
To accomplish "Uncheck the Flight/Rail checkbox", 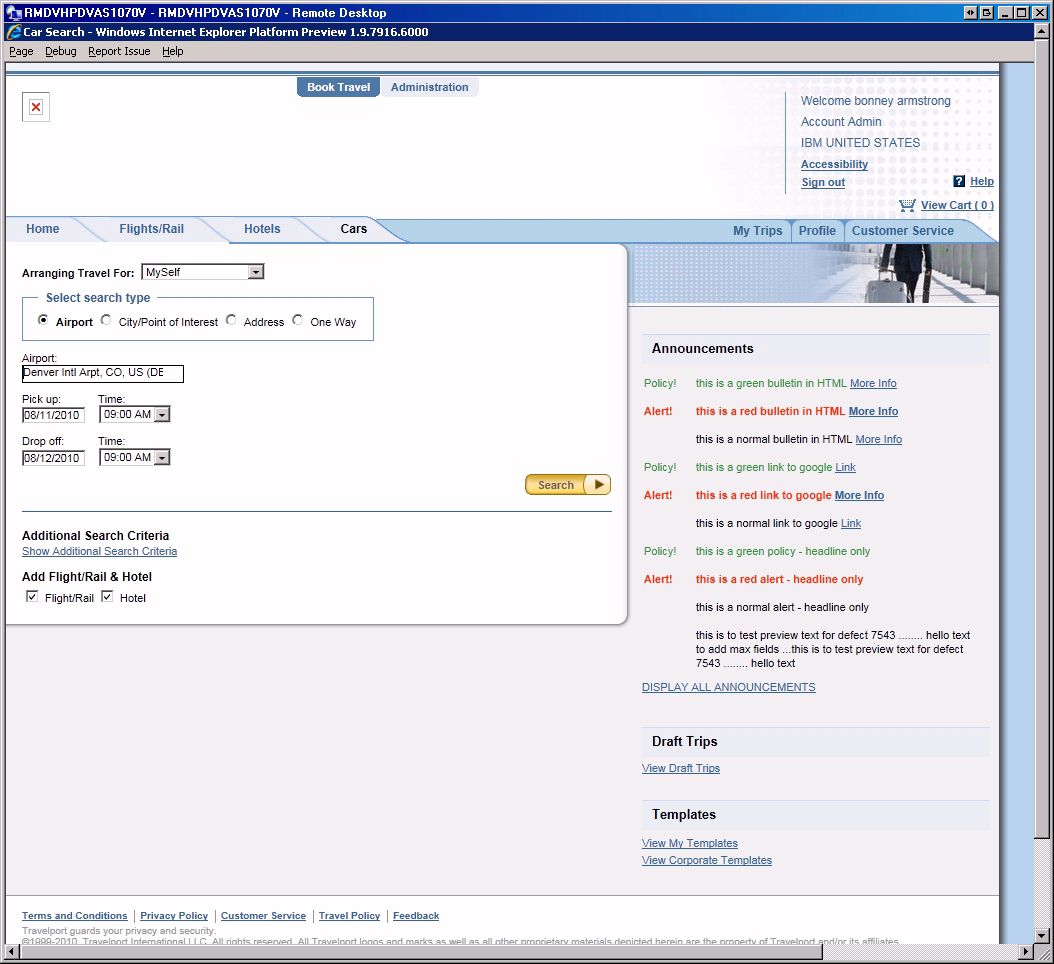I will [x=32, y=597].
